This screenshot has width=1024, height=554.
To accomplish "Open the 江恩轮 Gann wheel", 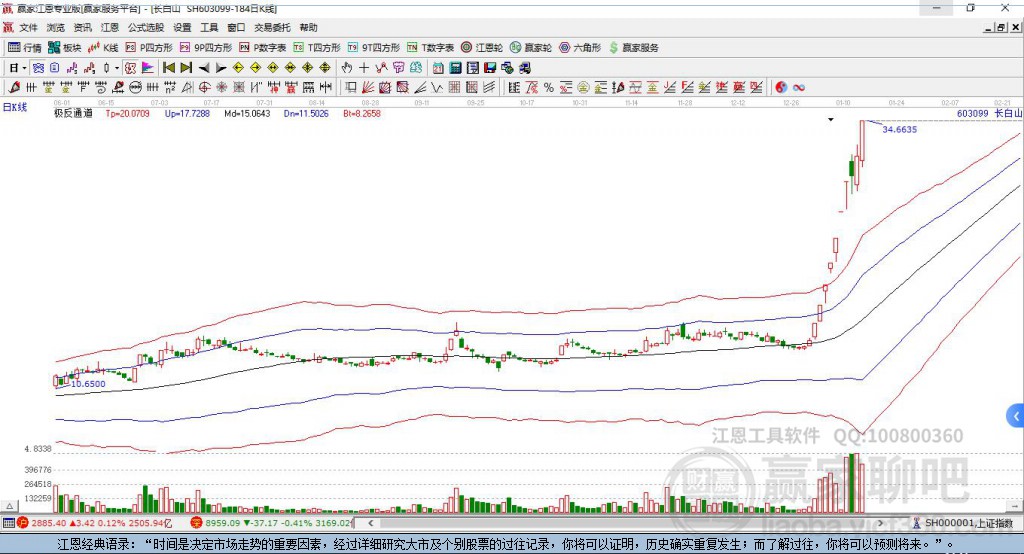I will 482,48.
